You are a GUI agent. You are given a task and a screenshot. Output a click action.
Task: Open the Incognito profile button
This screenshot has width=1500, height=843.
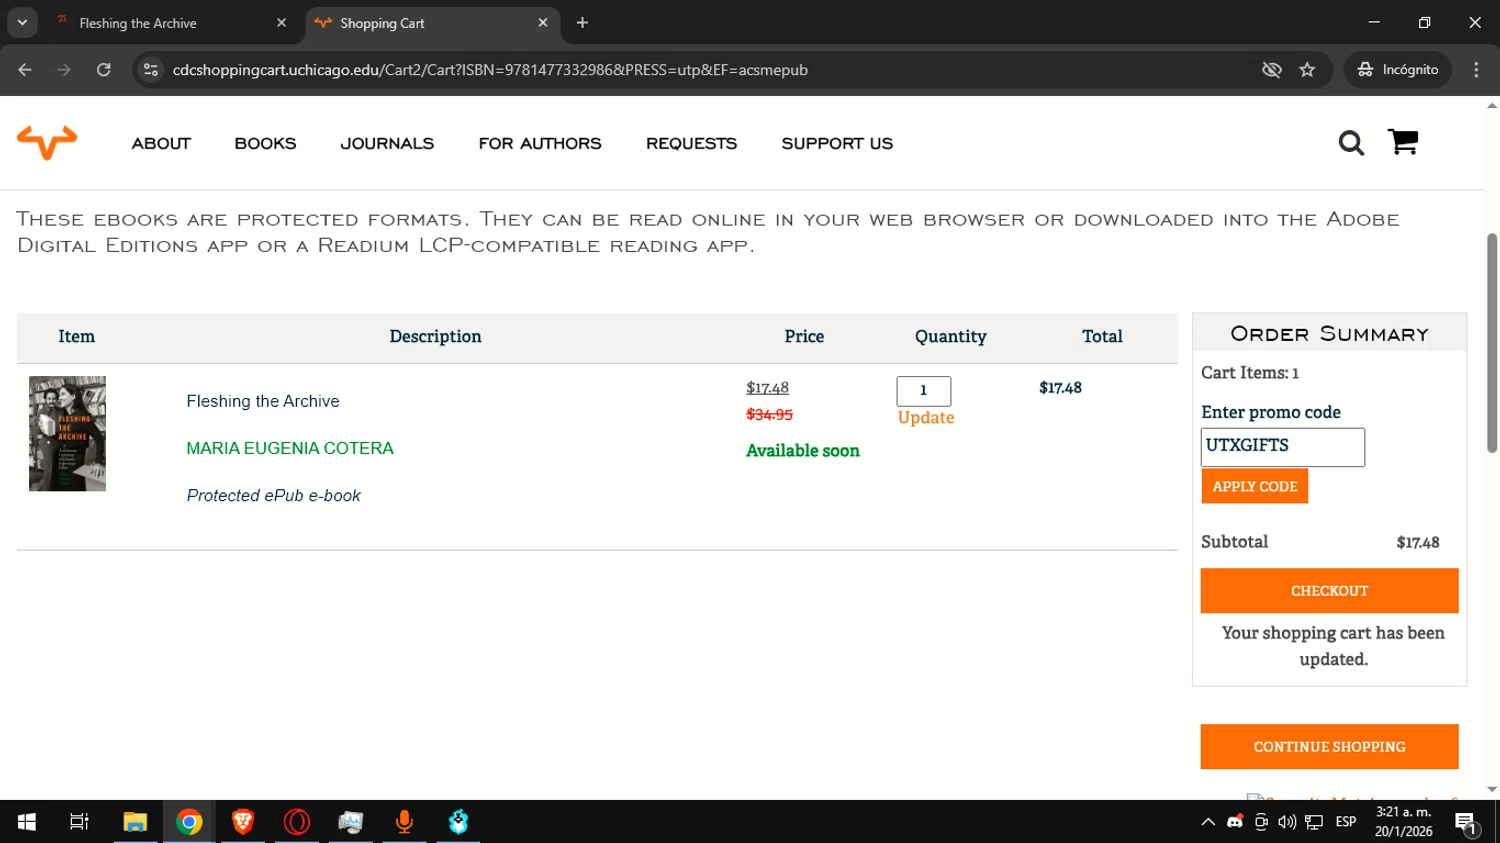(1397, 70)
